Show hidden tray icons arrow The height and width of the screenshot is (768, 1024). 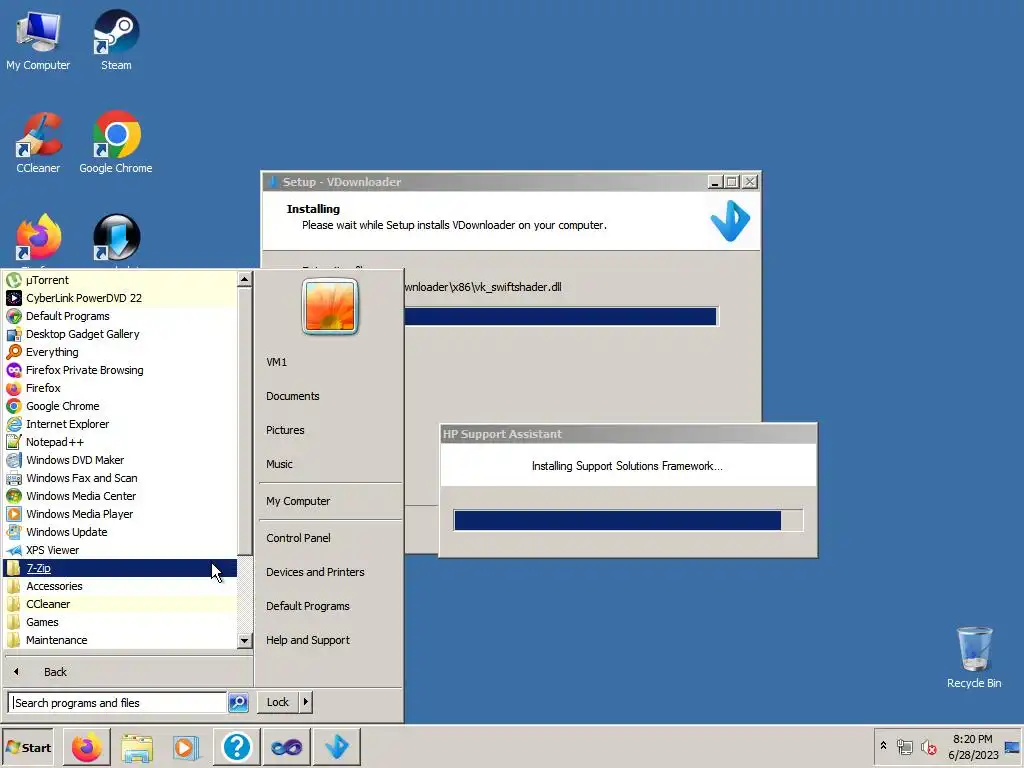pyautogui.click(x=883, y=745)
